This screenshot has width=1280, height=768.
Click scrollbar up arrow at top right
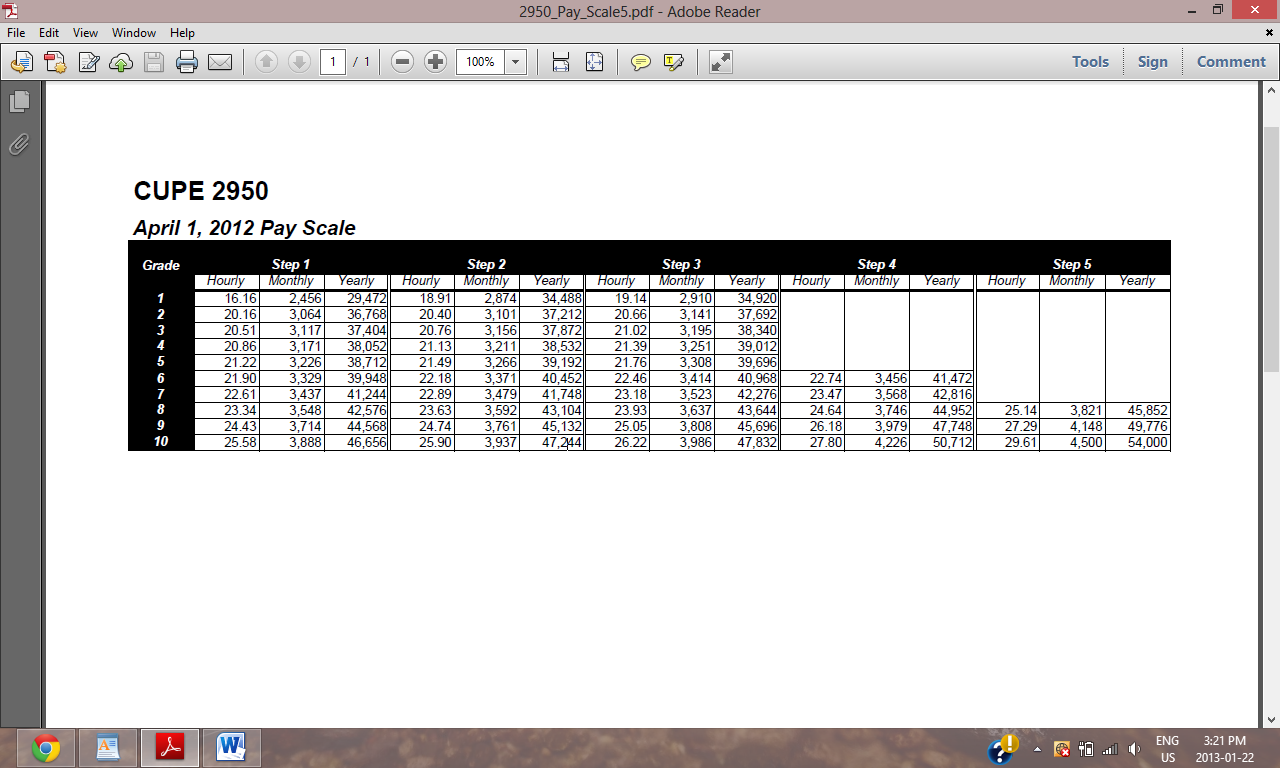tap(1270, 92)
